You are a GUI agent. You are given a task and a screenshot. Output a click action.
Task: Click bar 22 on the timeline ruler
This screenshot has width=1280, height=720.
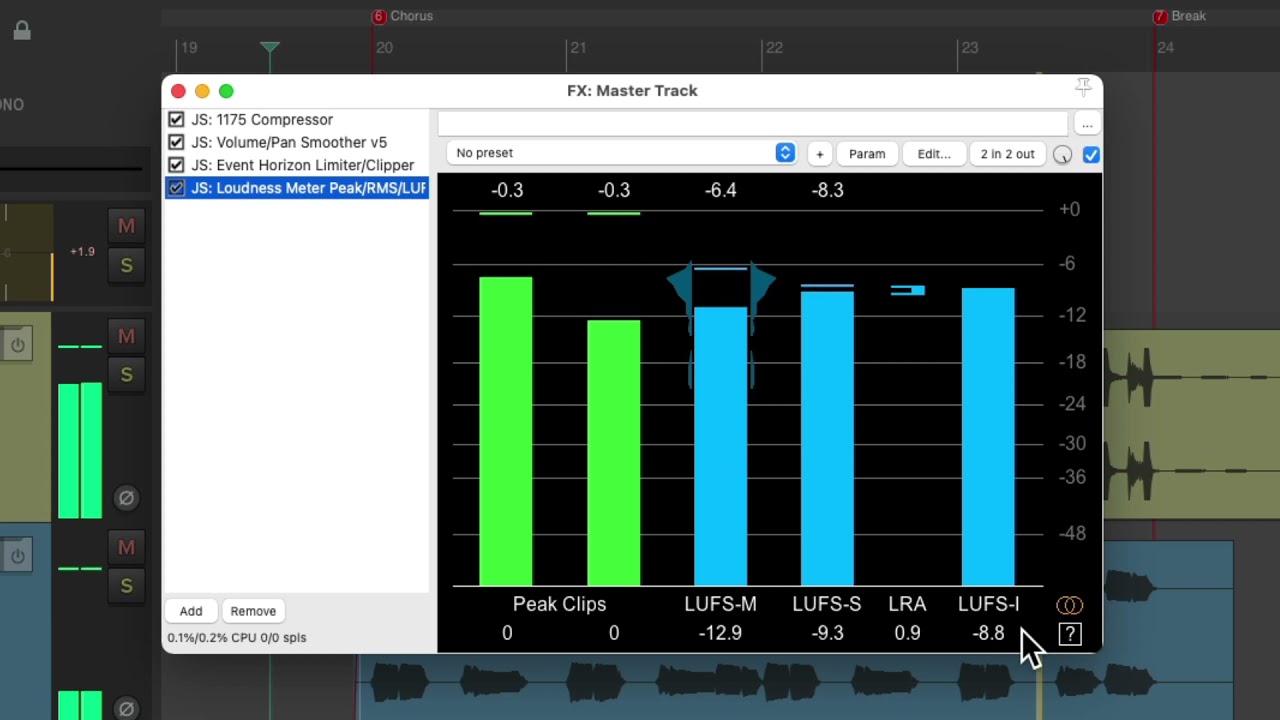[x=774, y=47]
